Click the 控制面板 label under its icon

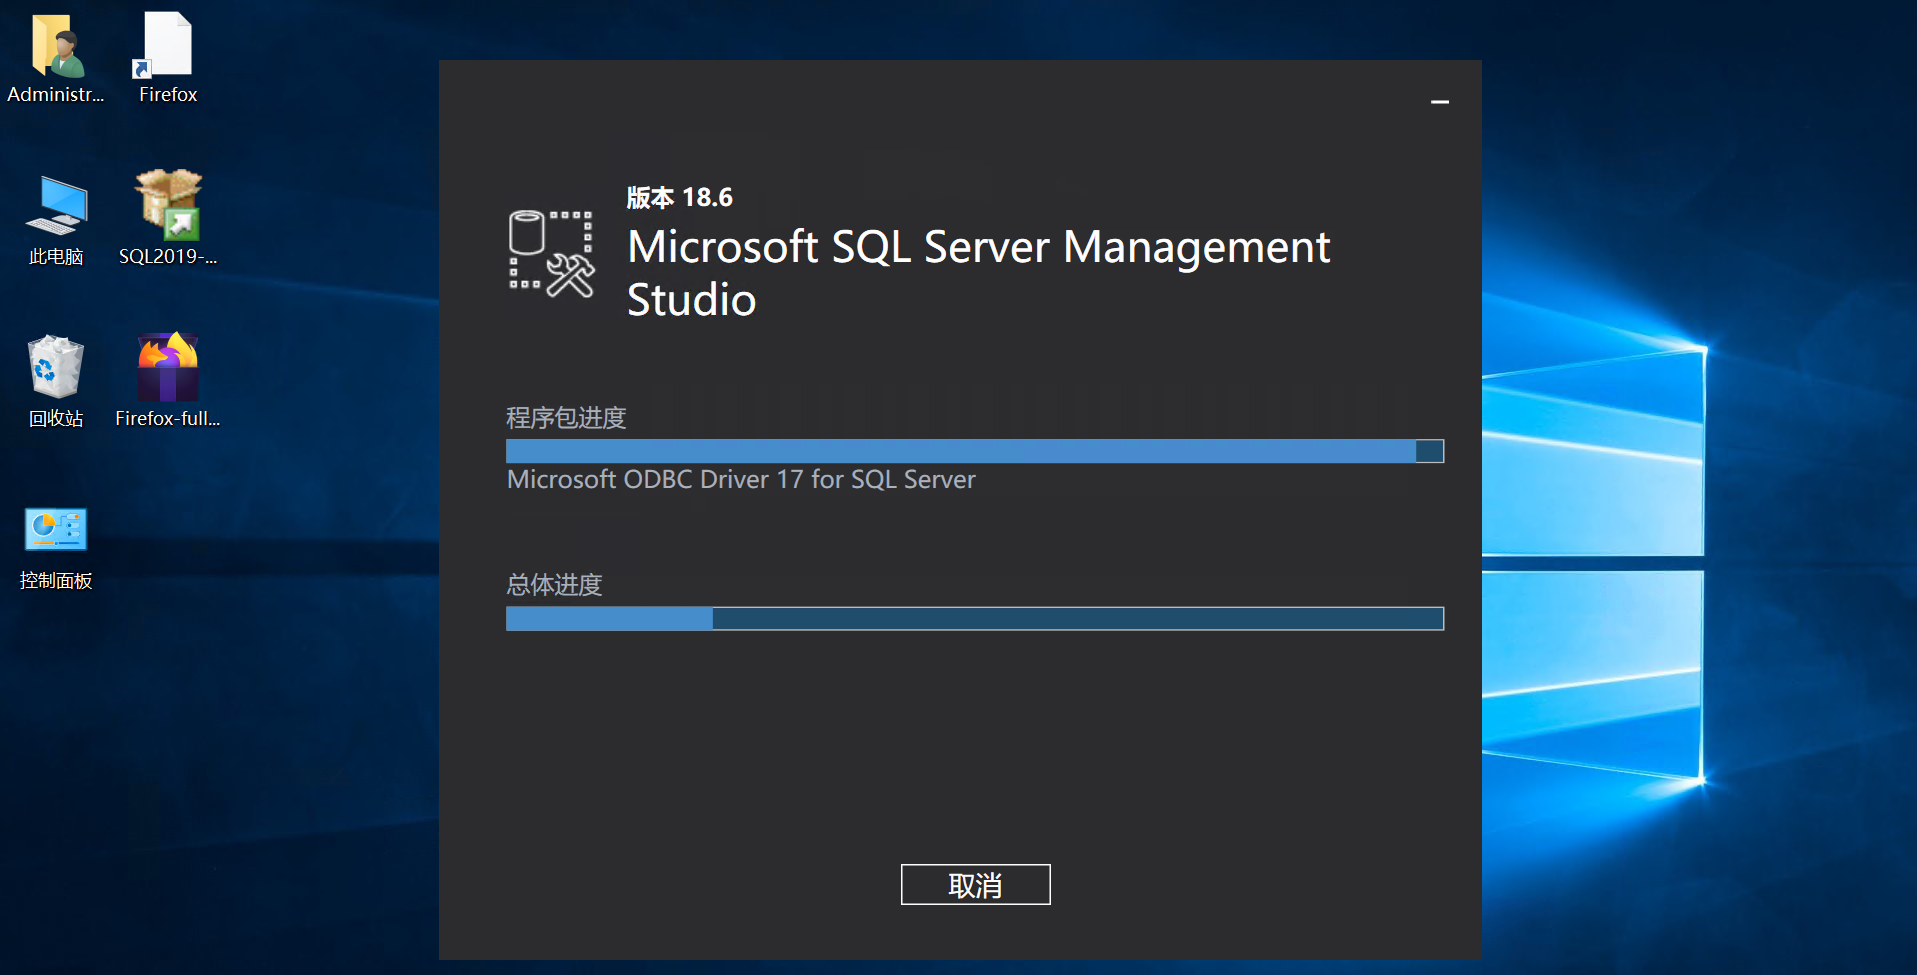pos(56,581)
